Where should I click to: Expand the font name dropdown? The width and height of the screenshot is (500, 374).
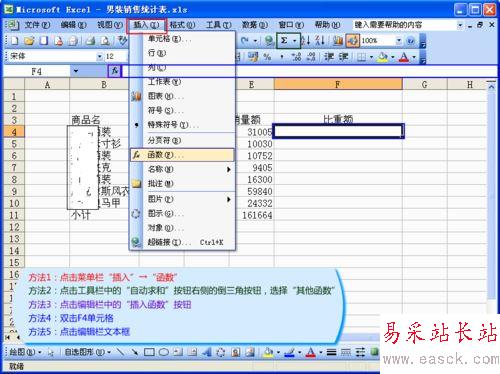(x=99, y=57)
